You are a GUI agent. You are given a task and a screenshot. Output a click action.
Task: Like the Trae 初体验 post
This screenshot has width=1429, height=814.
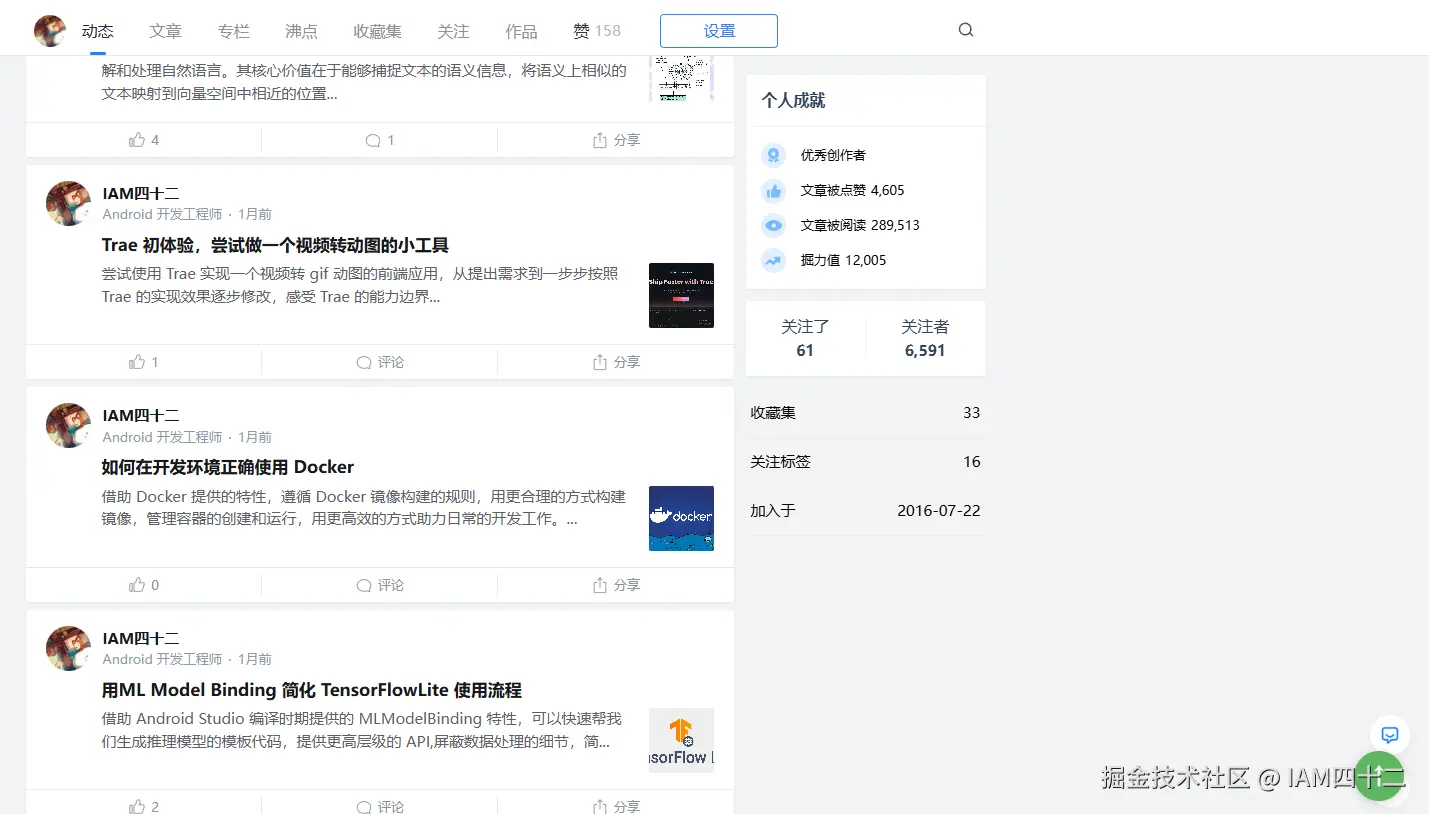point(144,362)
